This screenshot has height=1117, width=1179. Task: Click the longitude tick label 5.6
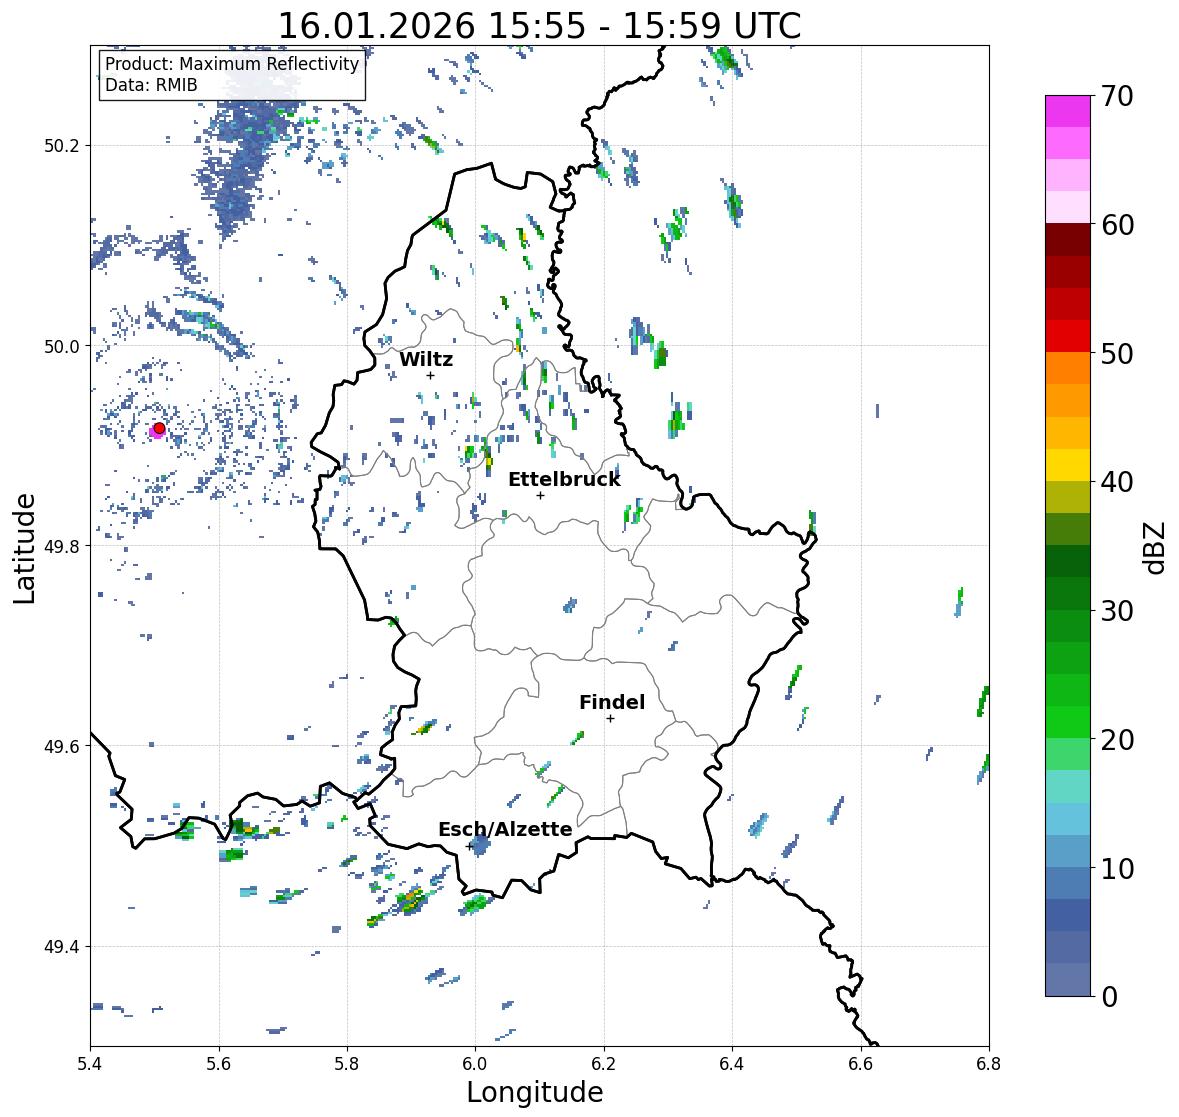click(219, 1063)
